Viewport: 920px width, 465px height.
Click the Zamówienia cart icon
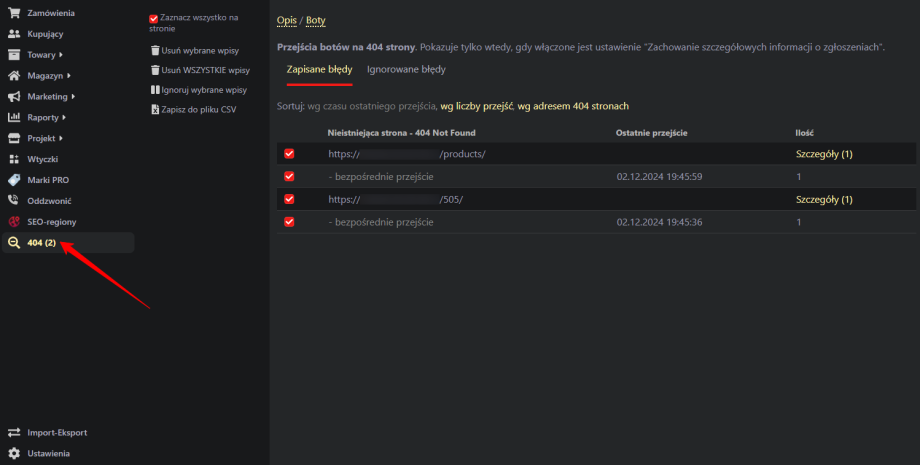[x=14, y=13]
